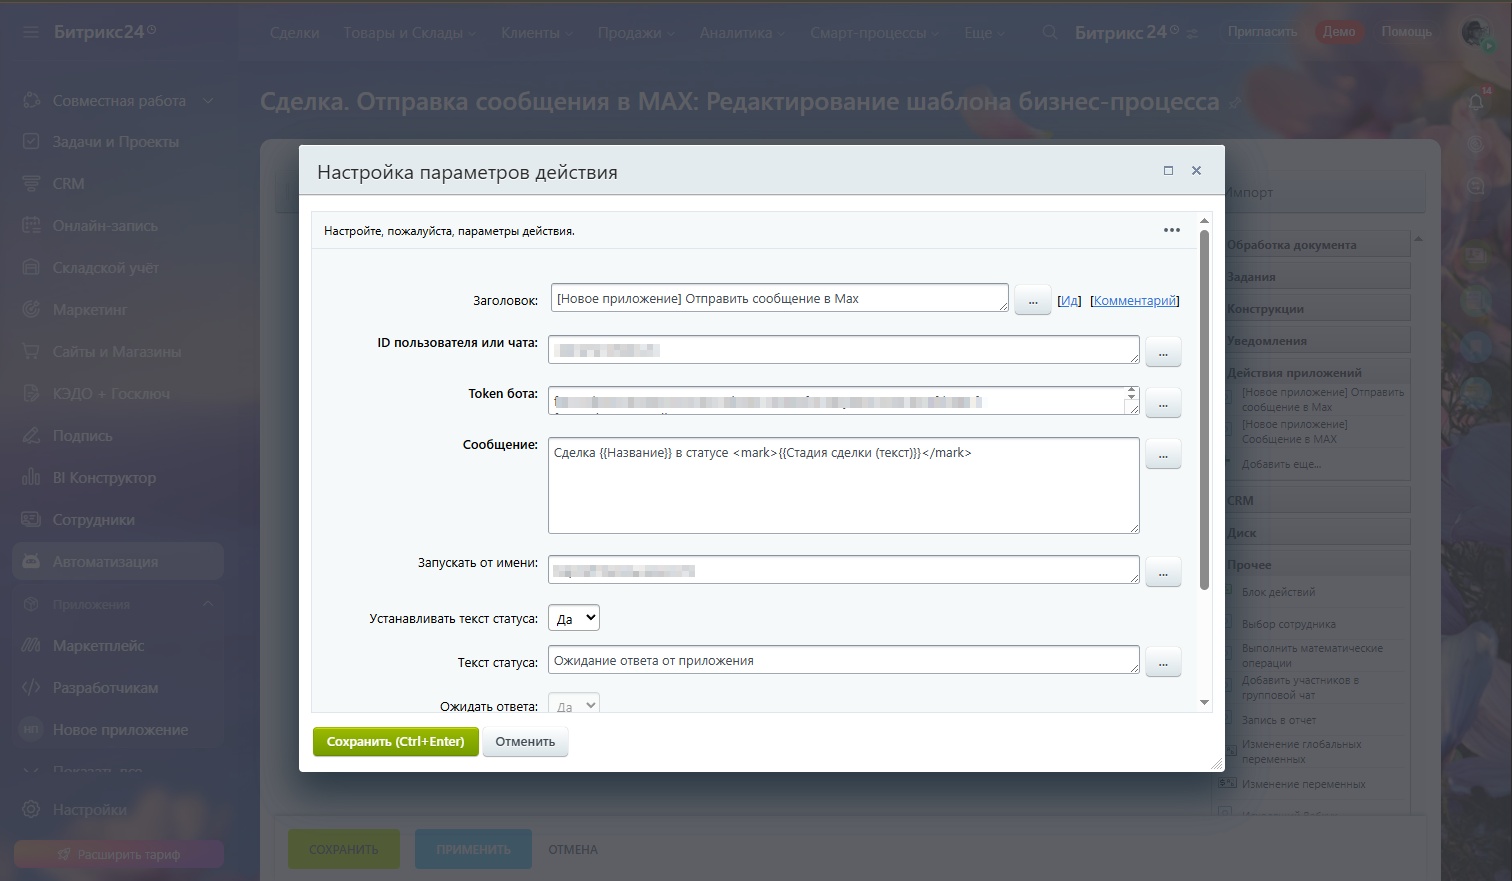This screenshot has height=881, width=1512.
Task: Click the ellipsis button next to Текст статуса
Action: point(1163,662)
